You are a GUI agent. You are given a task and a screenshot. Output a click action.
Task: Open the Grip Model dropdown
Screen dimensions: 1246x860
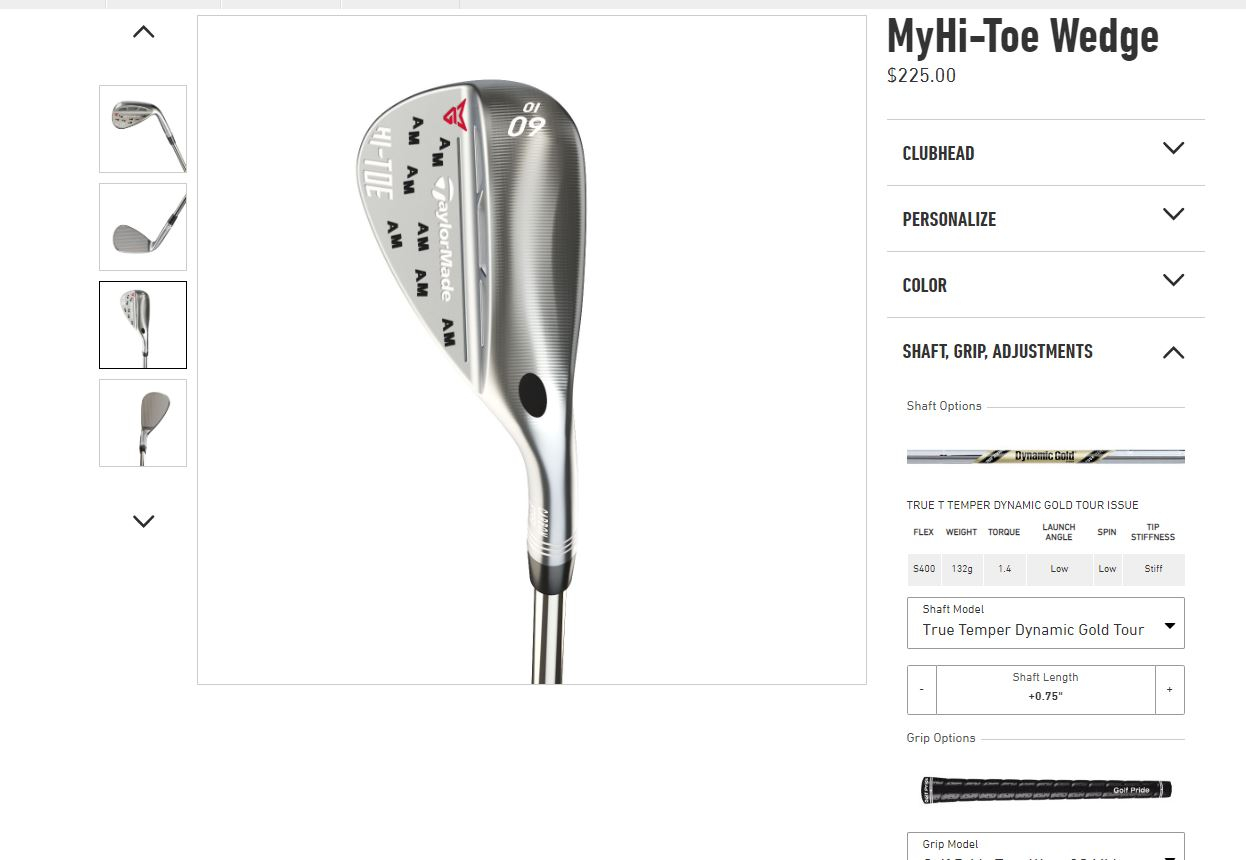coord(1045,846)
